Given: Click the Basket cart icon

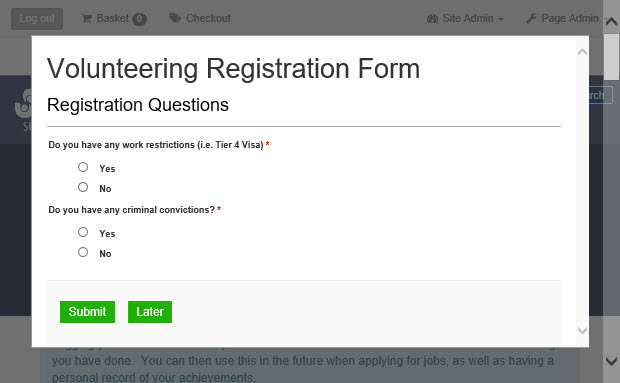Looking at the screenshot, I should pos(87,18).
